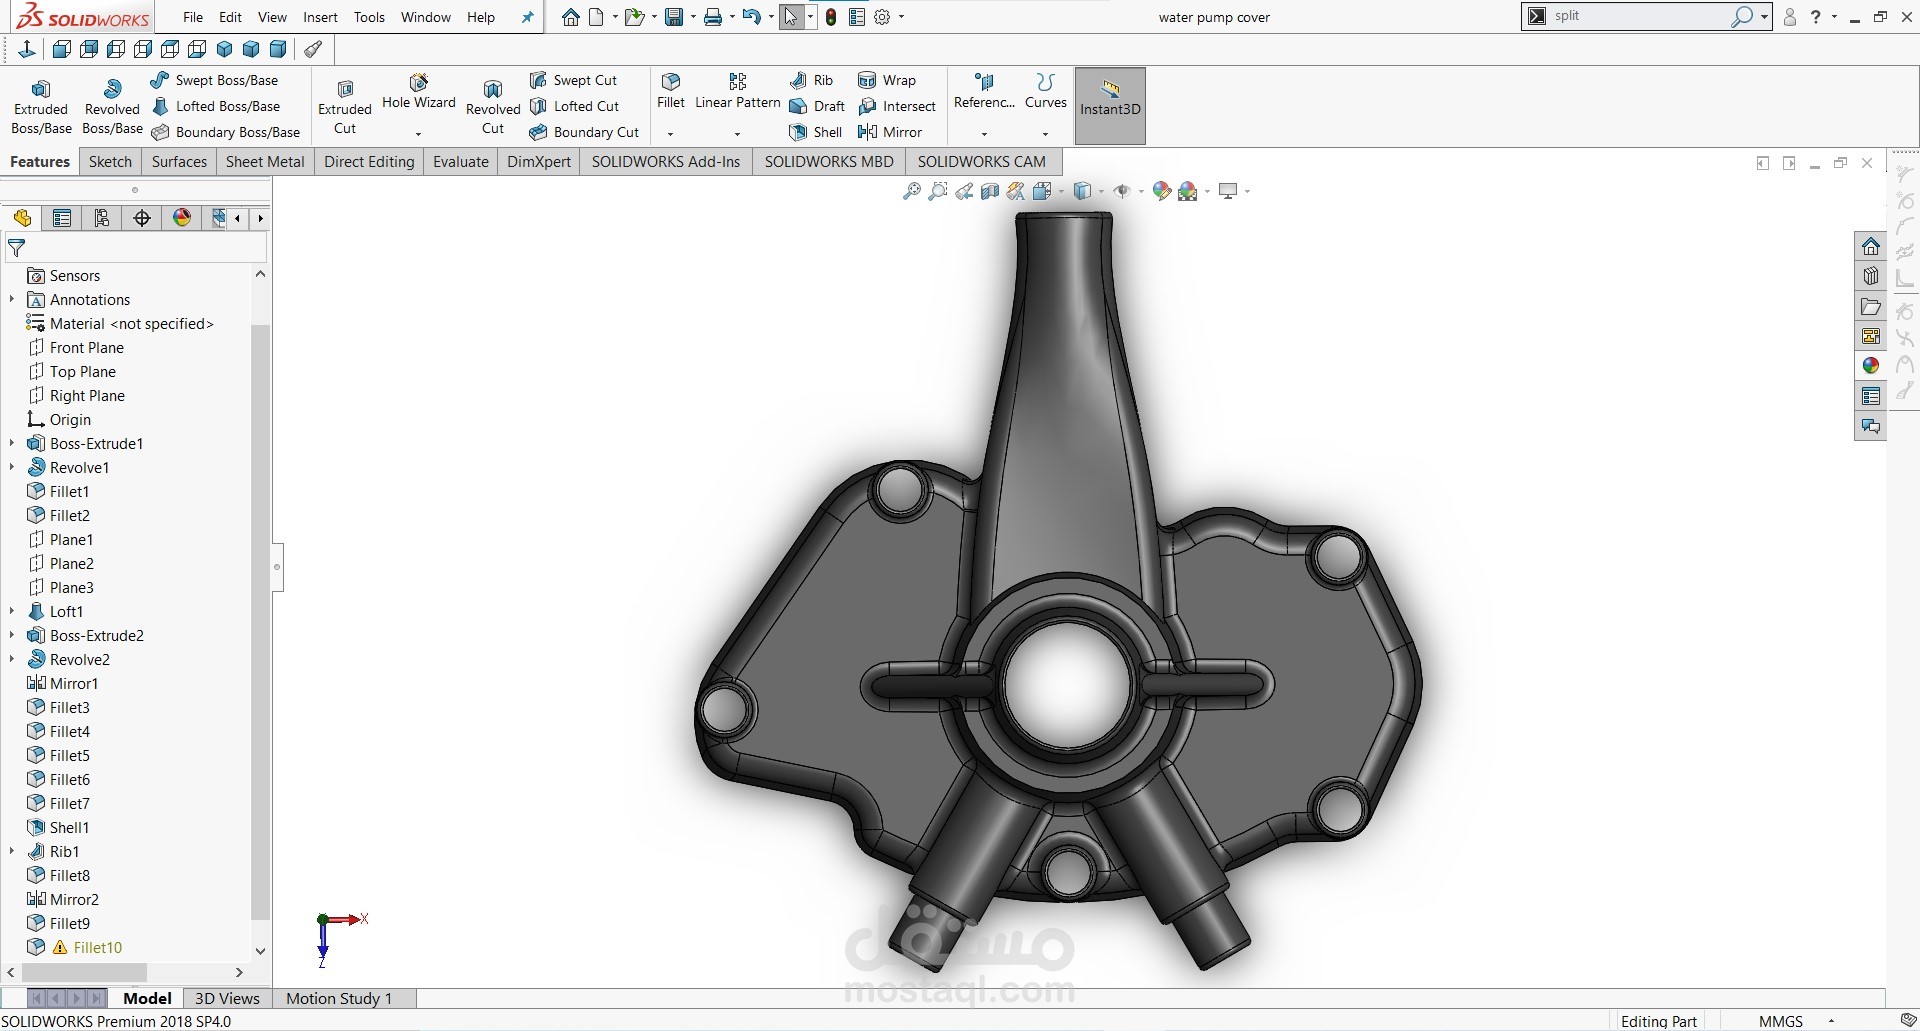Activate the Rib tool in the ribbon
Viewport: 1920px width, 1031px height.
point(811,80)
